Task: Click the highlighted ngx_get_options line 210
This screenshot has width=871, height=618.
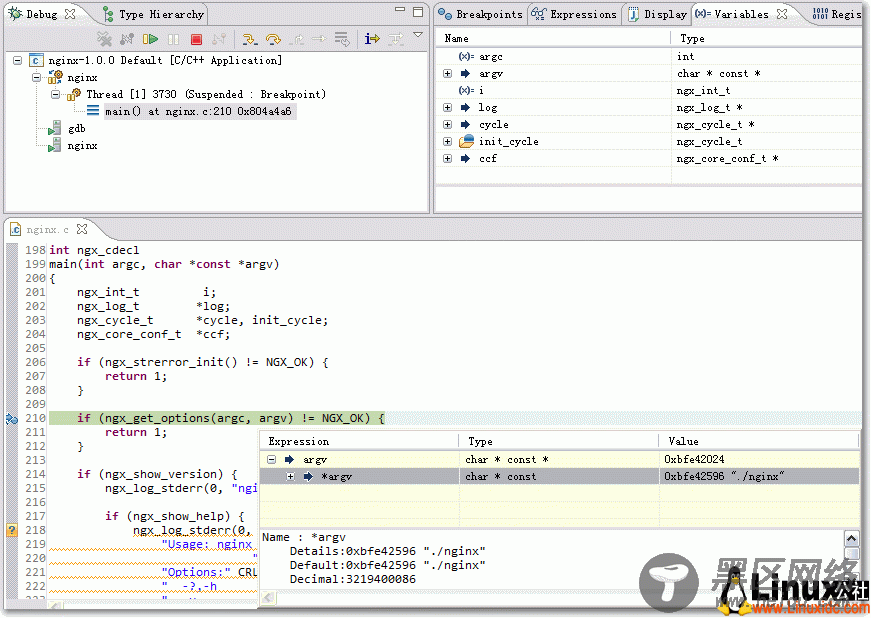Action: (217, 418)
